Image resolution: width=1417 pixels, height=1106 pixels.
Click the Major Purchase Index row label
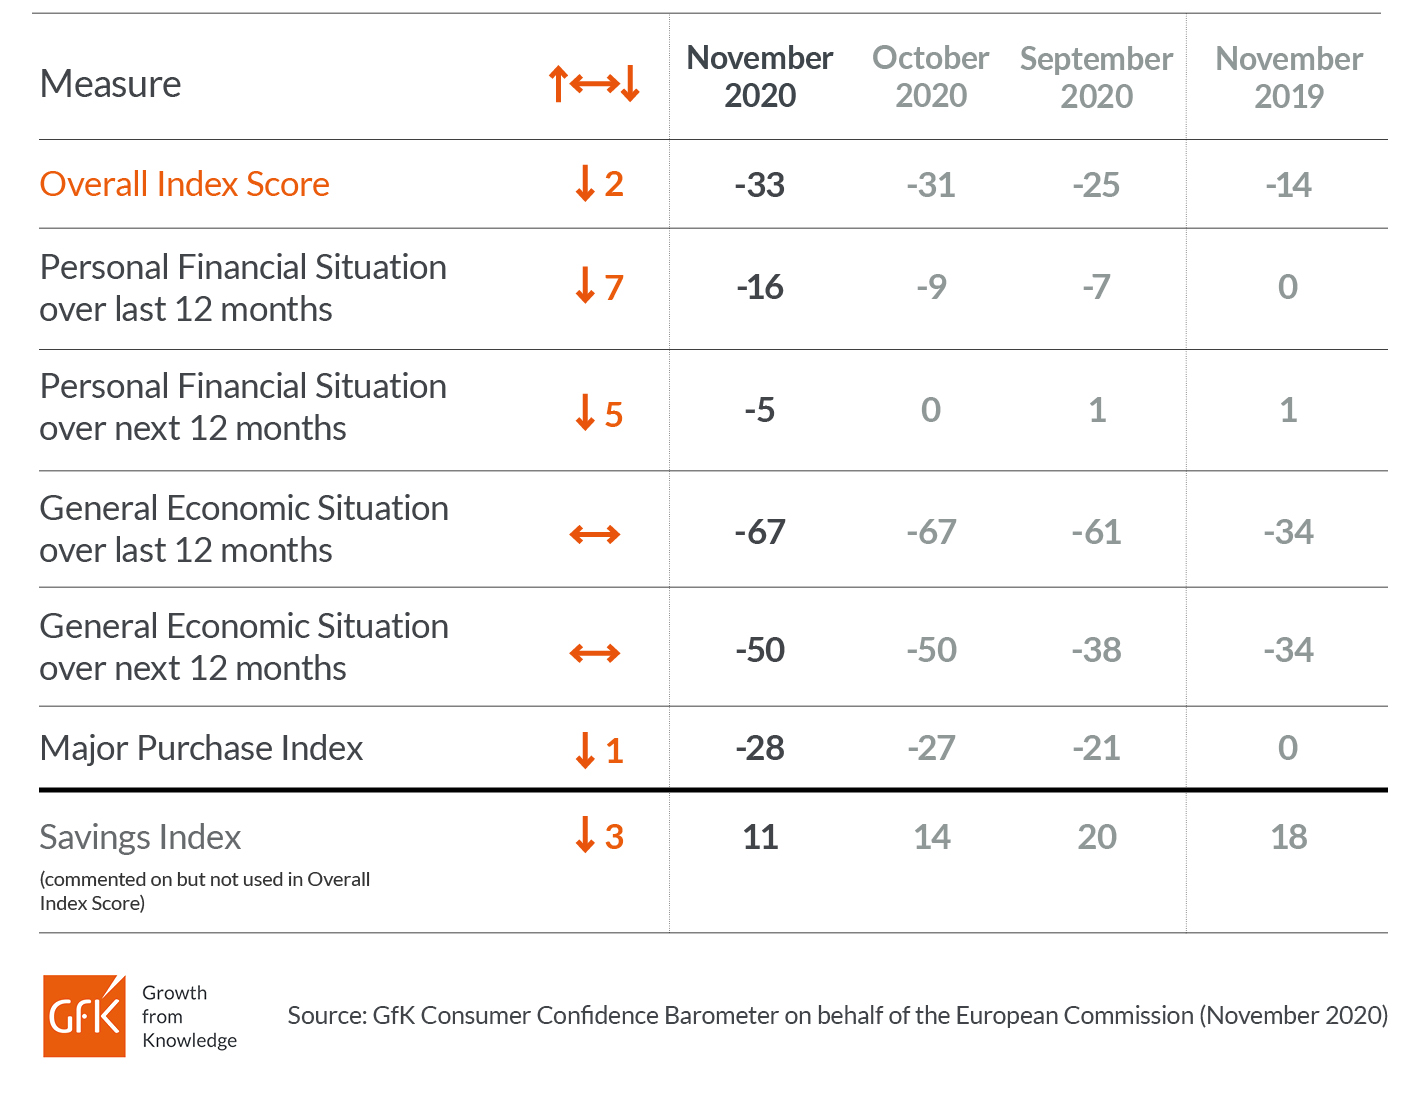(x=201, y=748)
